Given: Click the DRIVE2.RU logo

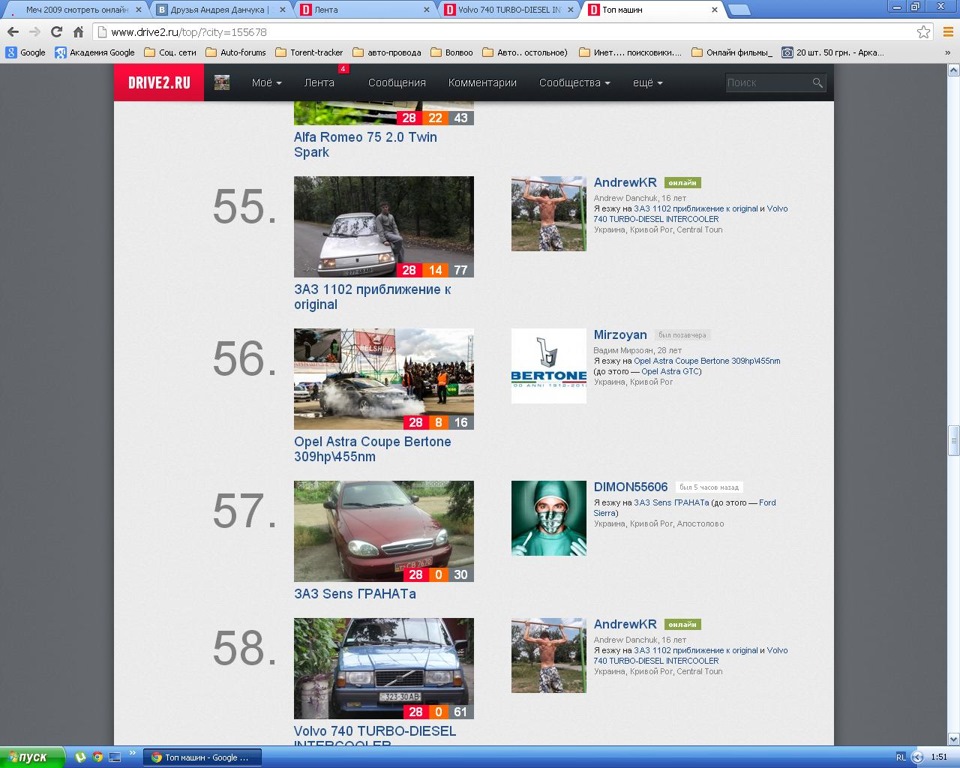Looking at the screenshot, I should (x=159, y=83).
